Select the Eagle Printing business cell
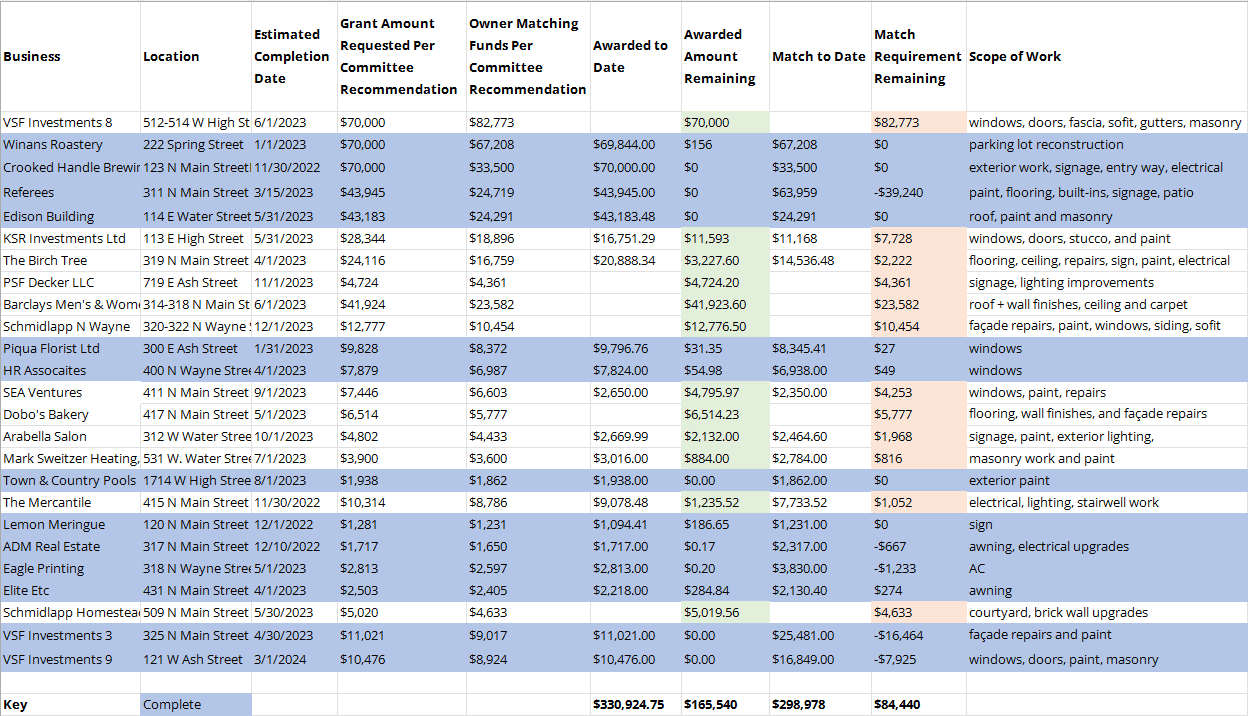Image resolution: width=1248 pixels, height=716 pixels. coord(44,569)
